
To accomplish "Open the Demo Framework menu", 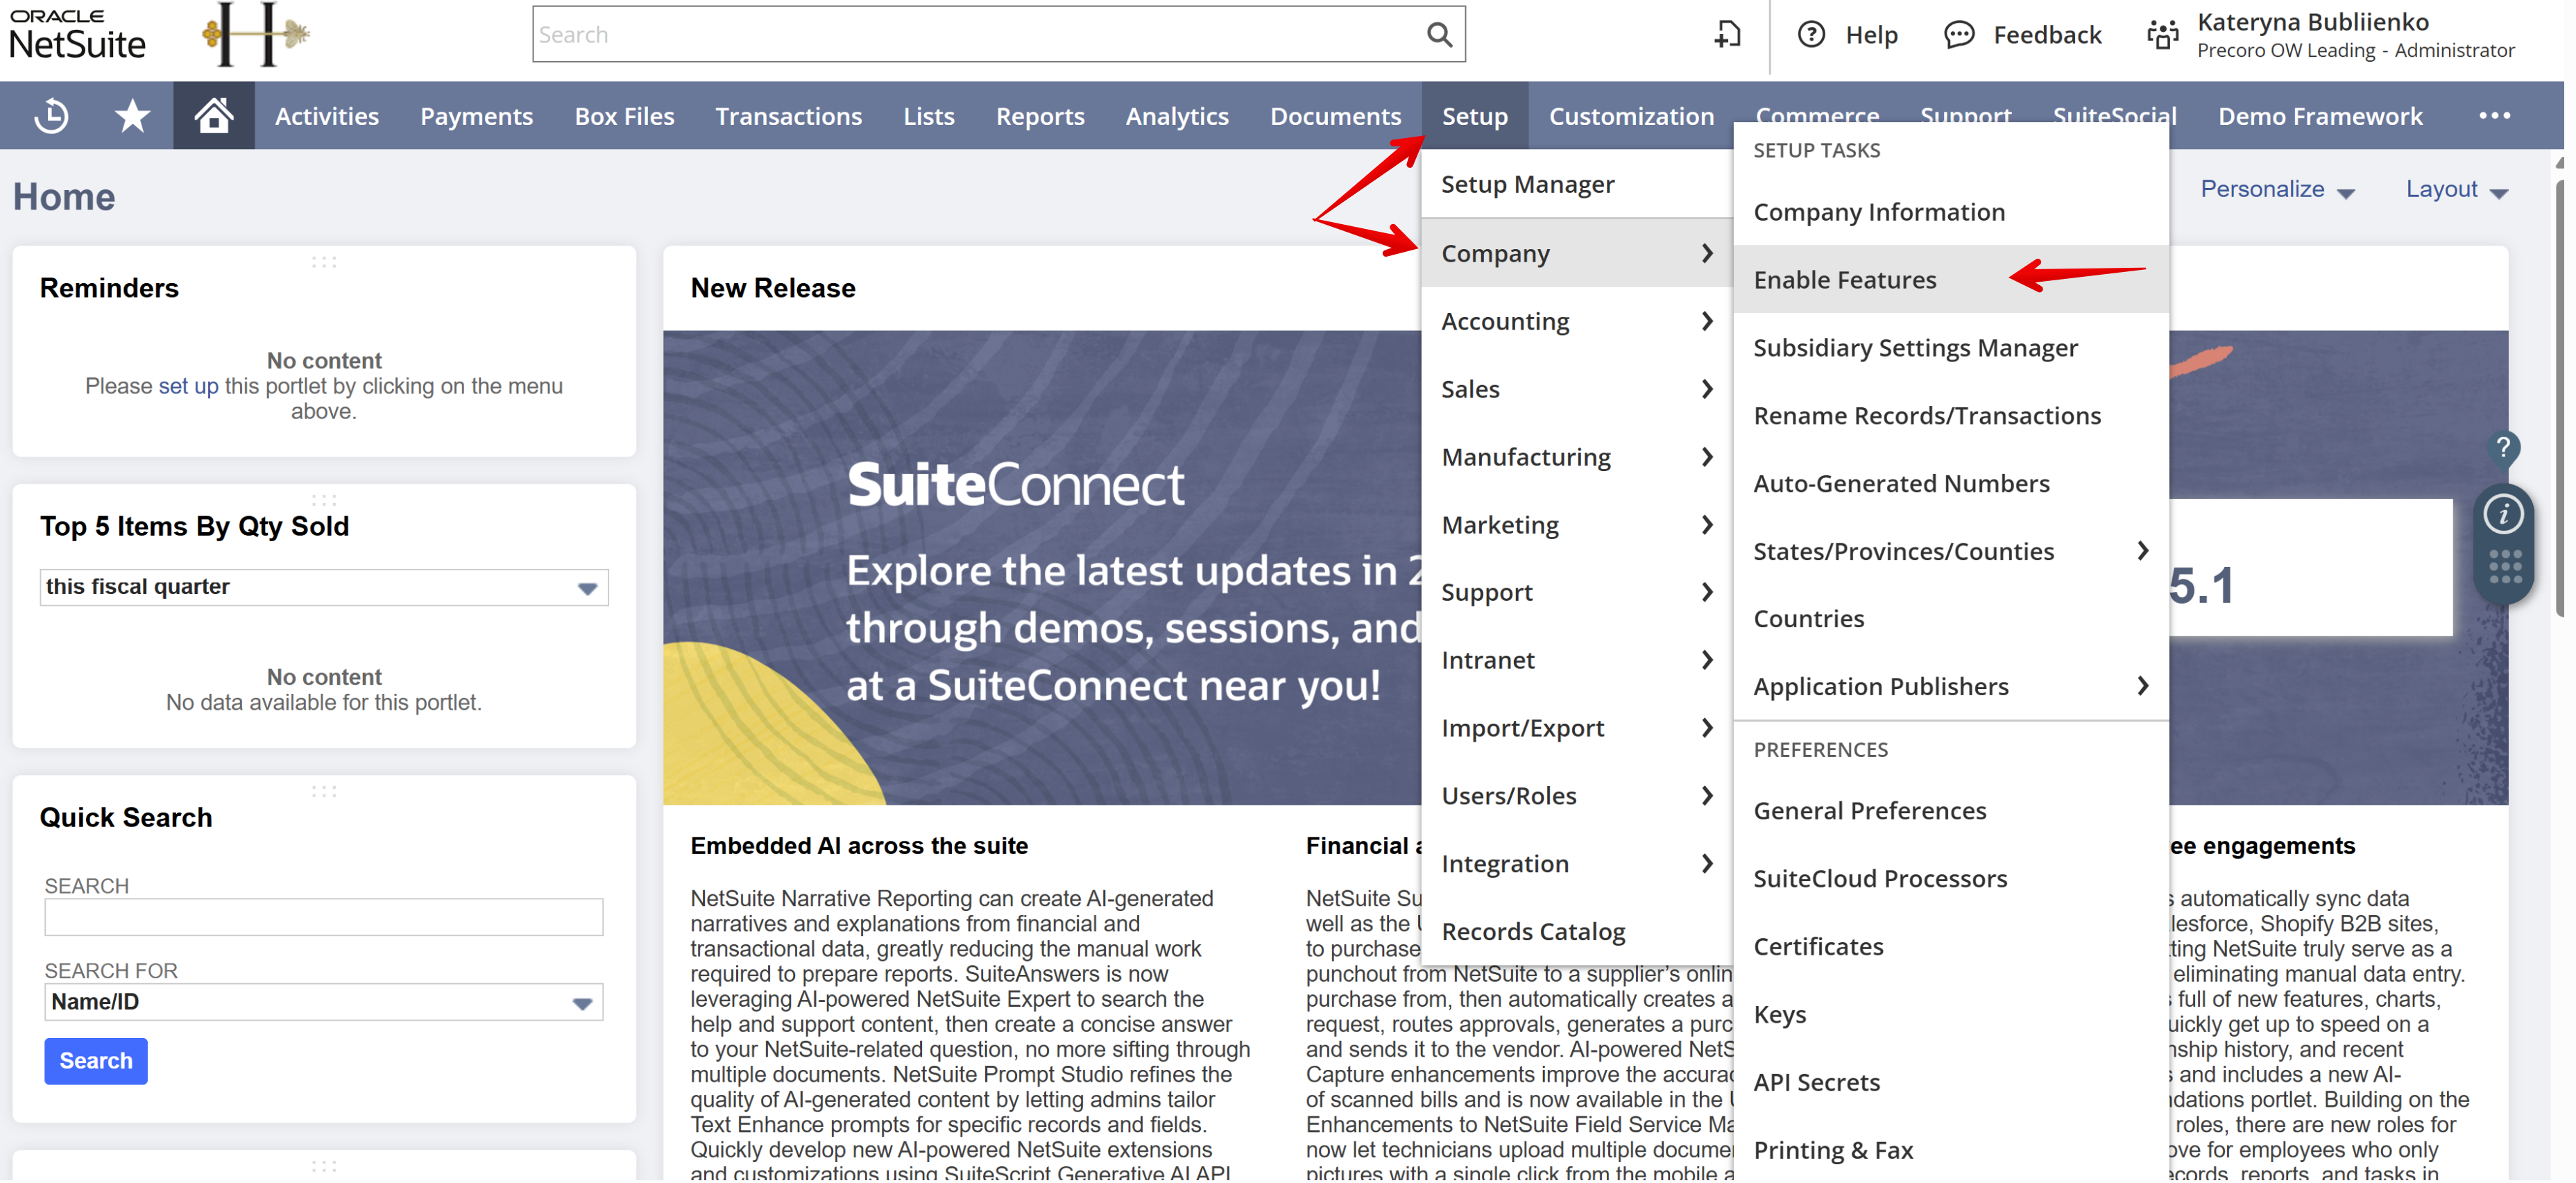I will click(x=2319, y=116).
